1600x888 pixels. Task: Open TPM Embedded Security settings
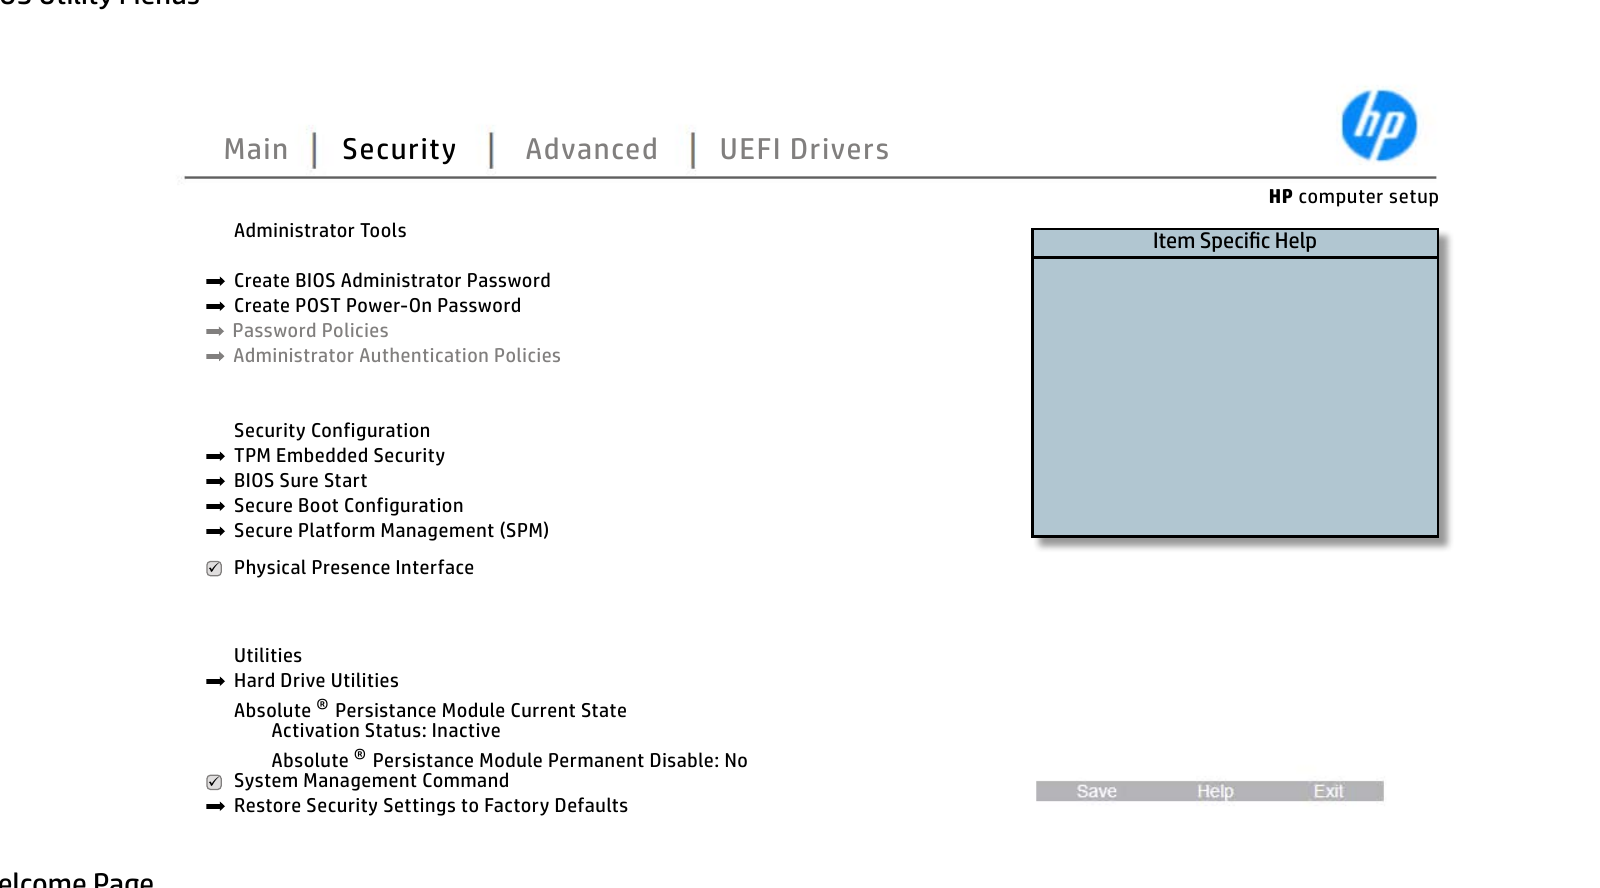pos(339,456)
